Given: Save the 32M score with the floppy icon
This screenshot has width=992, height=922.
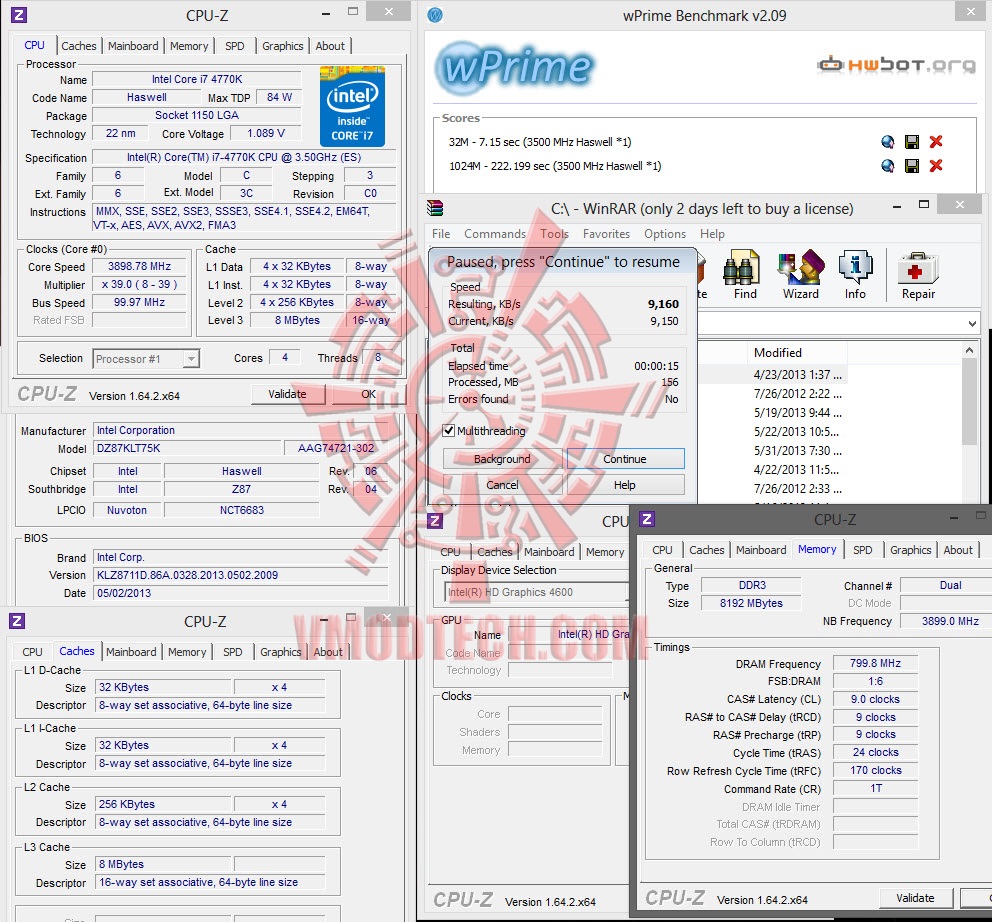Looking at the screenshot, I should pyautogui.click(x=912, y=142).
